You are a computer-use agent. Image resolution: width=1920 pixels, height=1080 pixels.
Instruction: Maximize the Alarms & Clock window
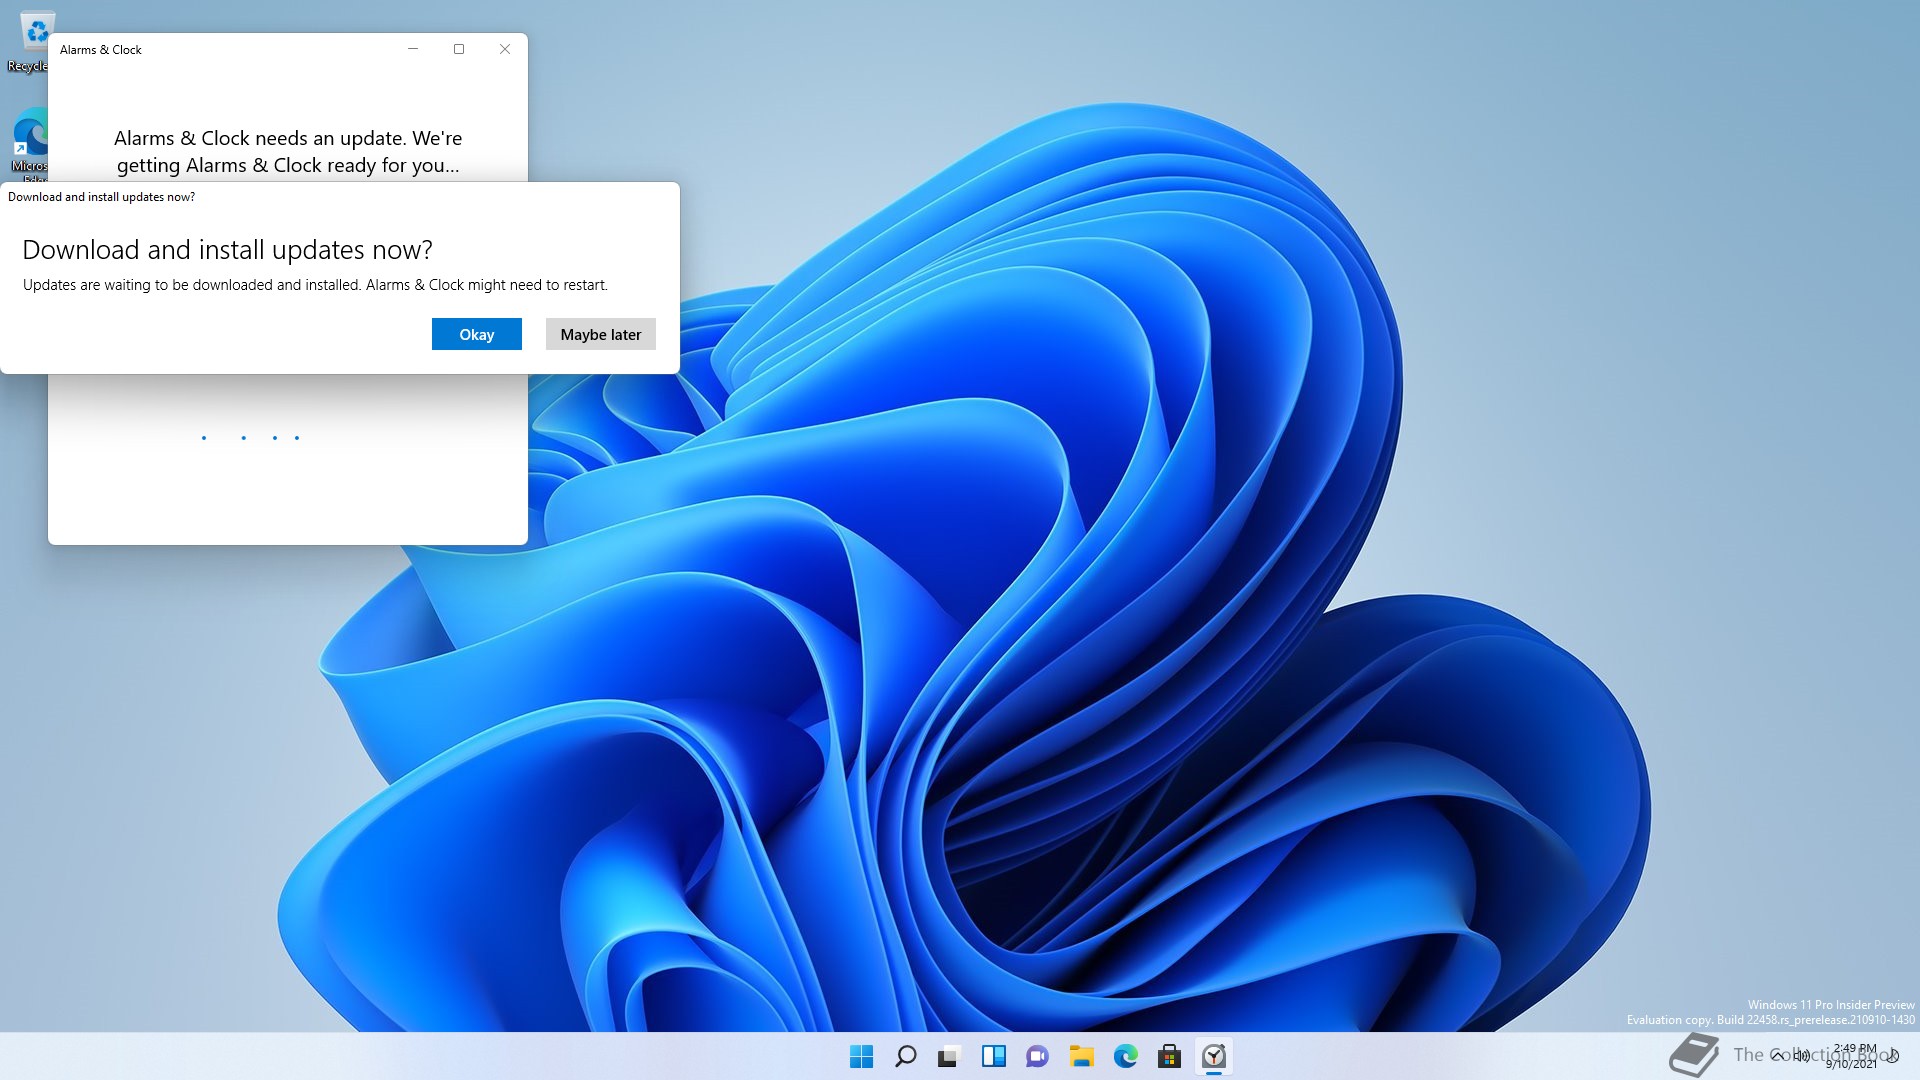[459, 49]
